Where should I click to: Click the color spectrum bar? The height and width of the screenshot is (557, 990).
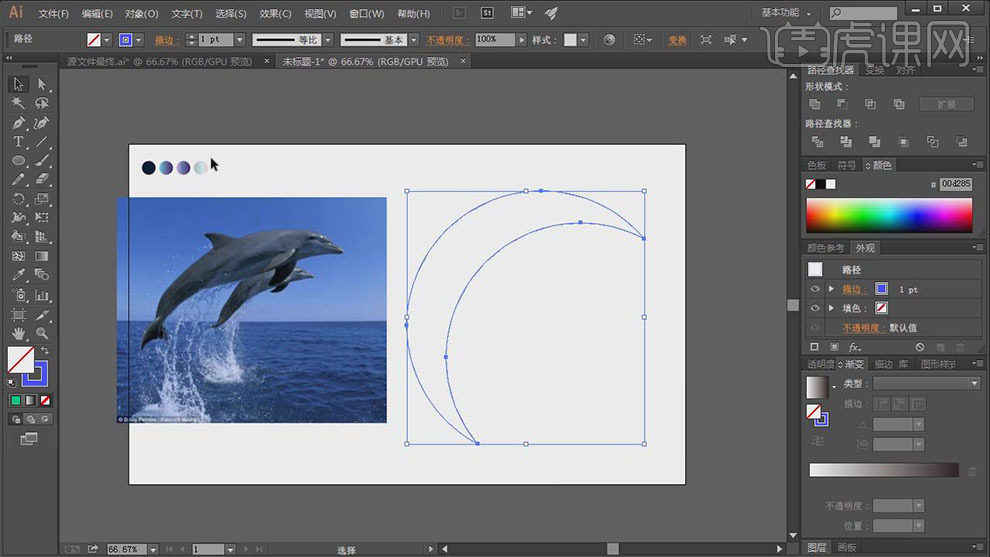coord(889,215)
